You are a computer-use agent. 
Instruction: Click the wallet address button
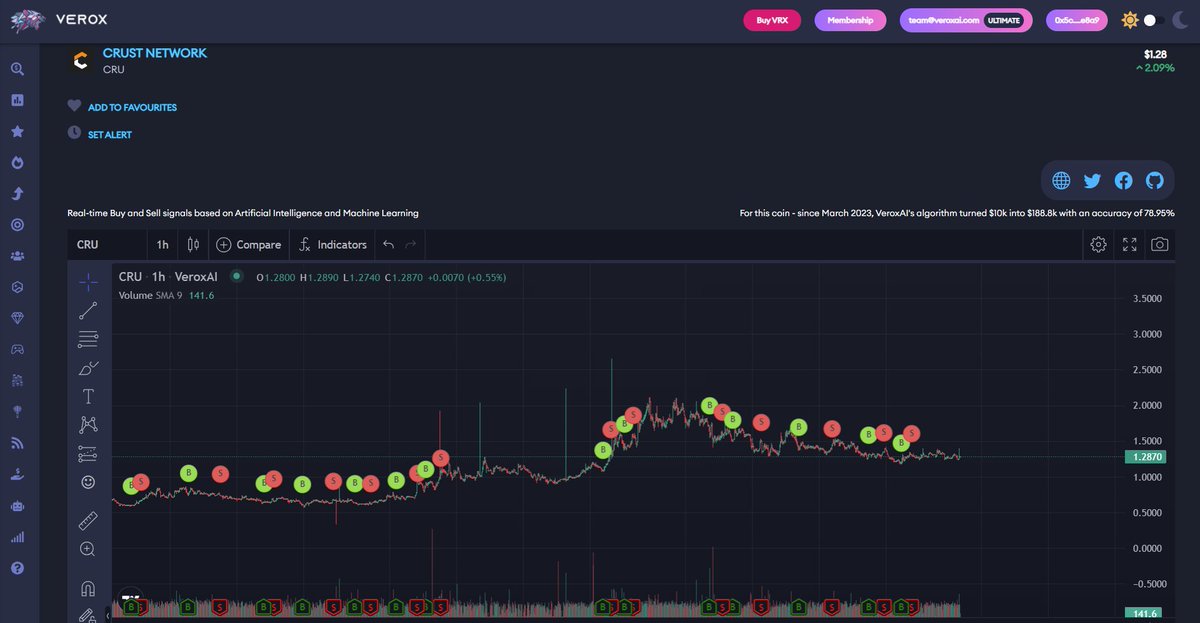[x=1077, y=20]
